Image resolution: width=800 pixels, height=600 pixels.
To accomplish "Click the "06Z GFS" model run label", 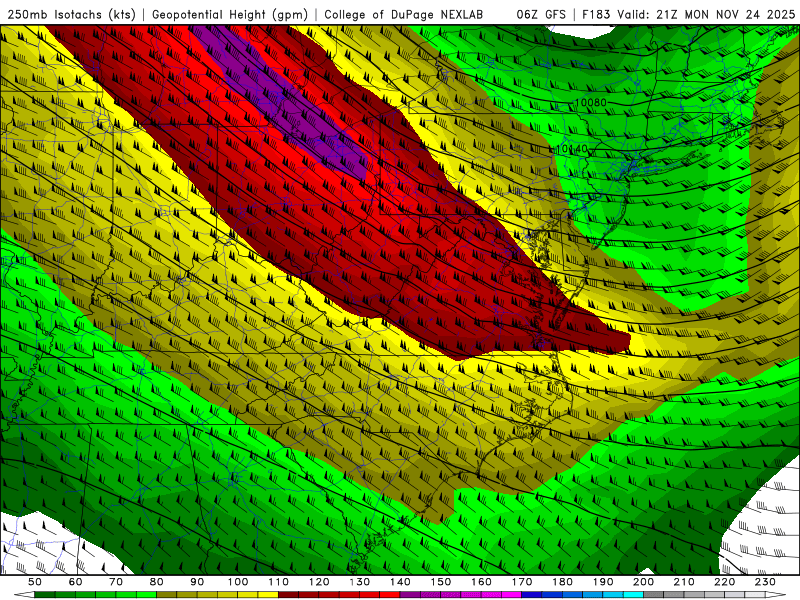I will coord(541,15).
